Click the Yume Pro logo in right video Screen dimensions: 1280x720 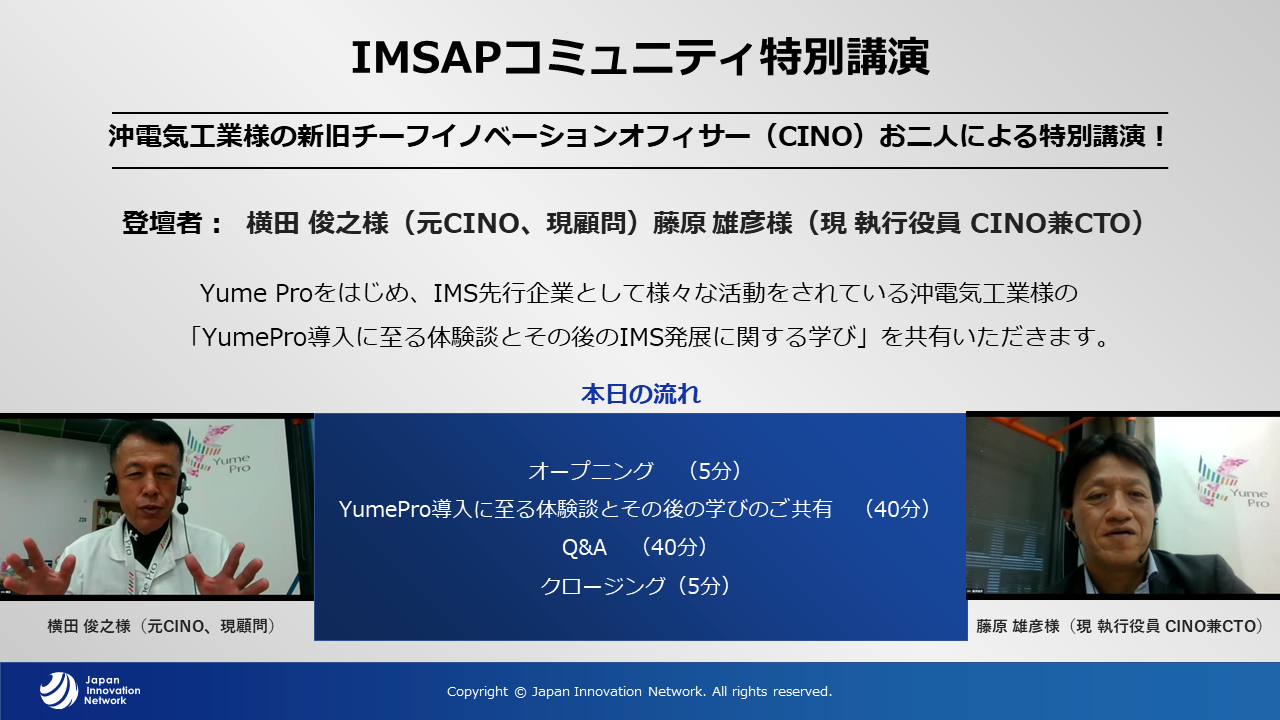1232,482
